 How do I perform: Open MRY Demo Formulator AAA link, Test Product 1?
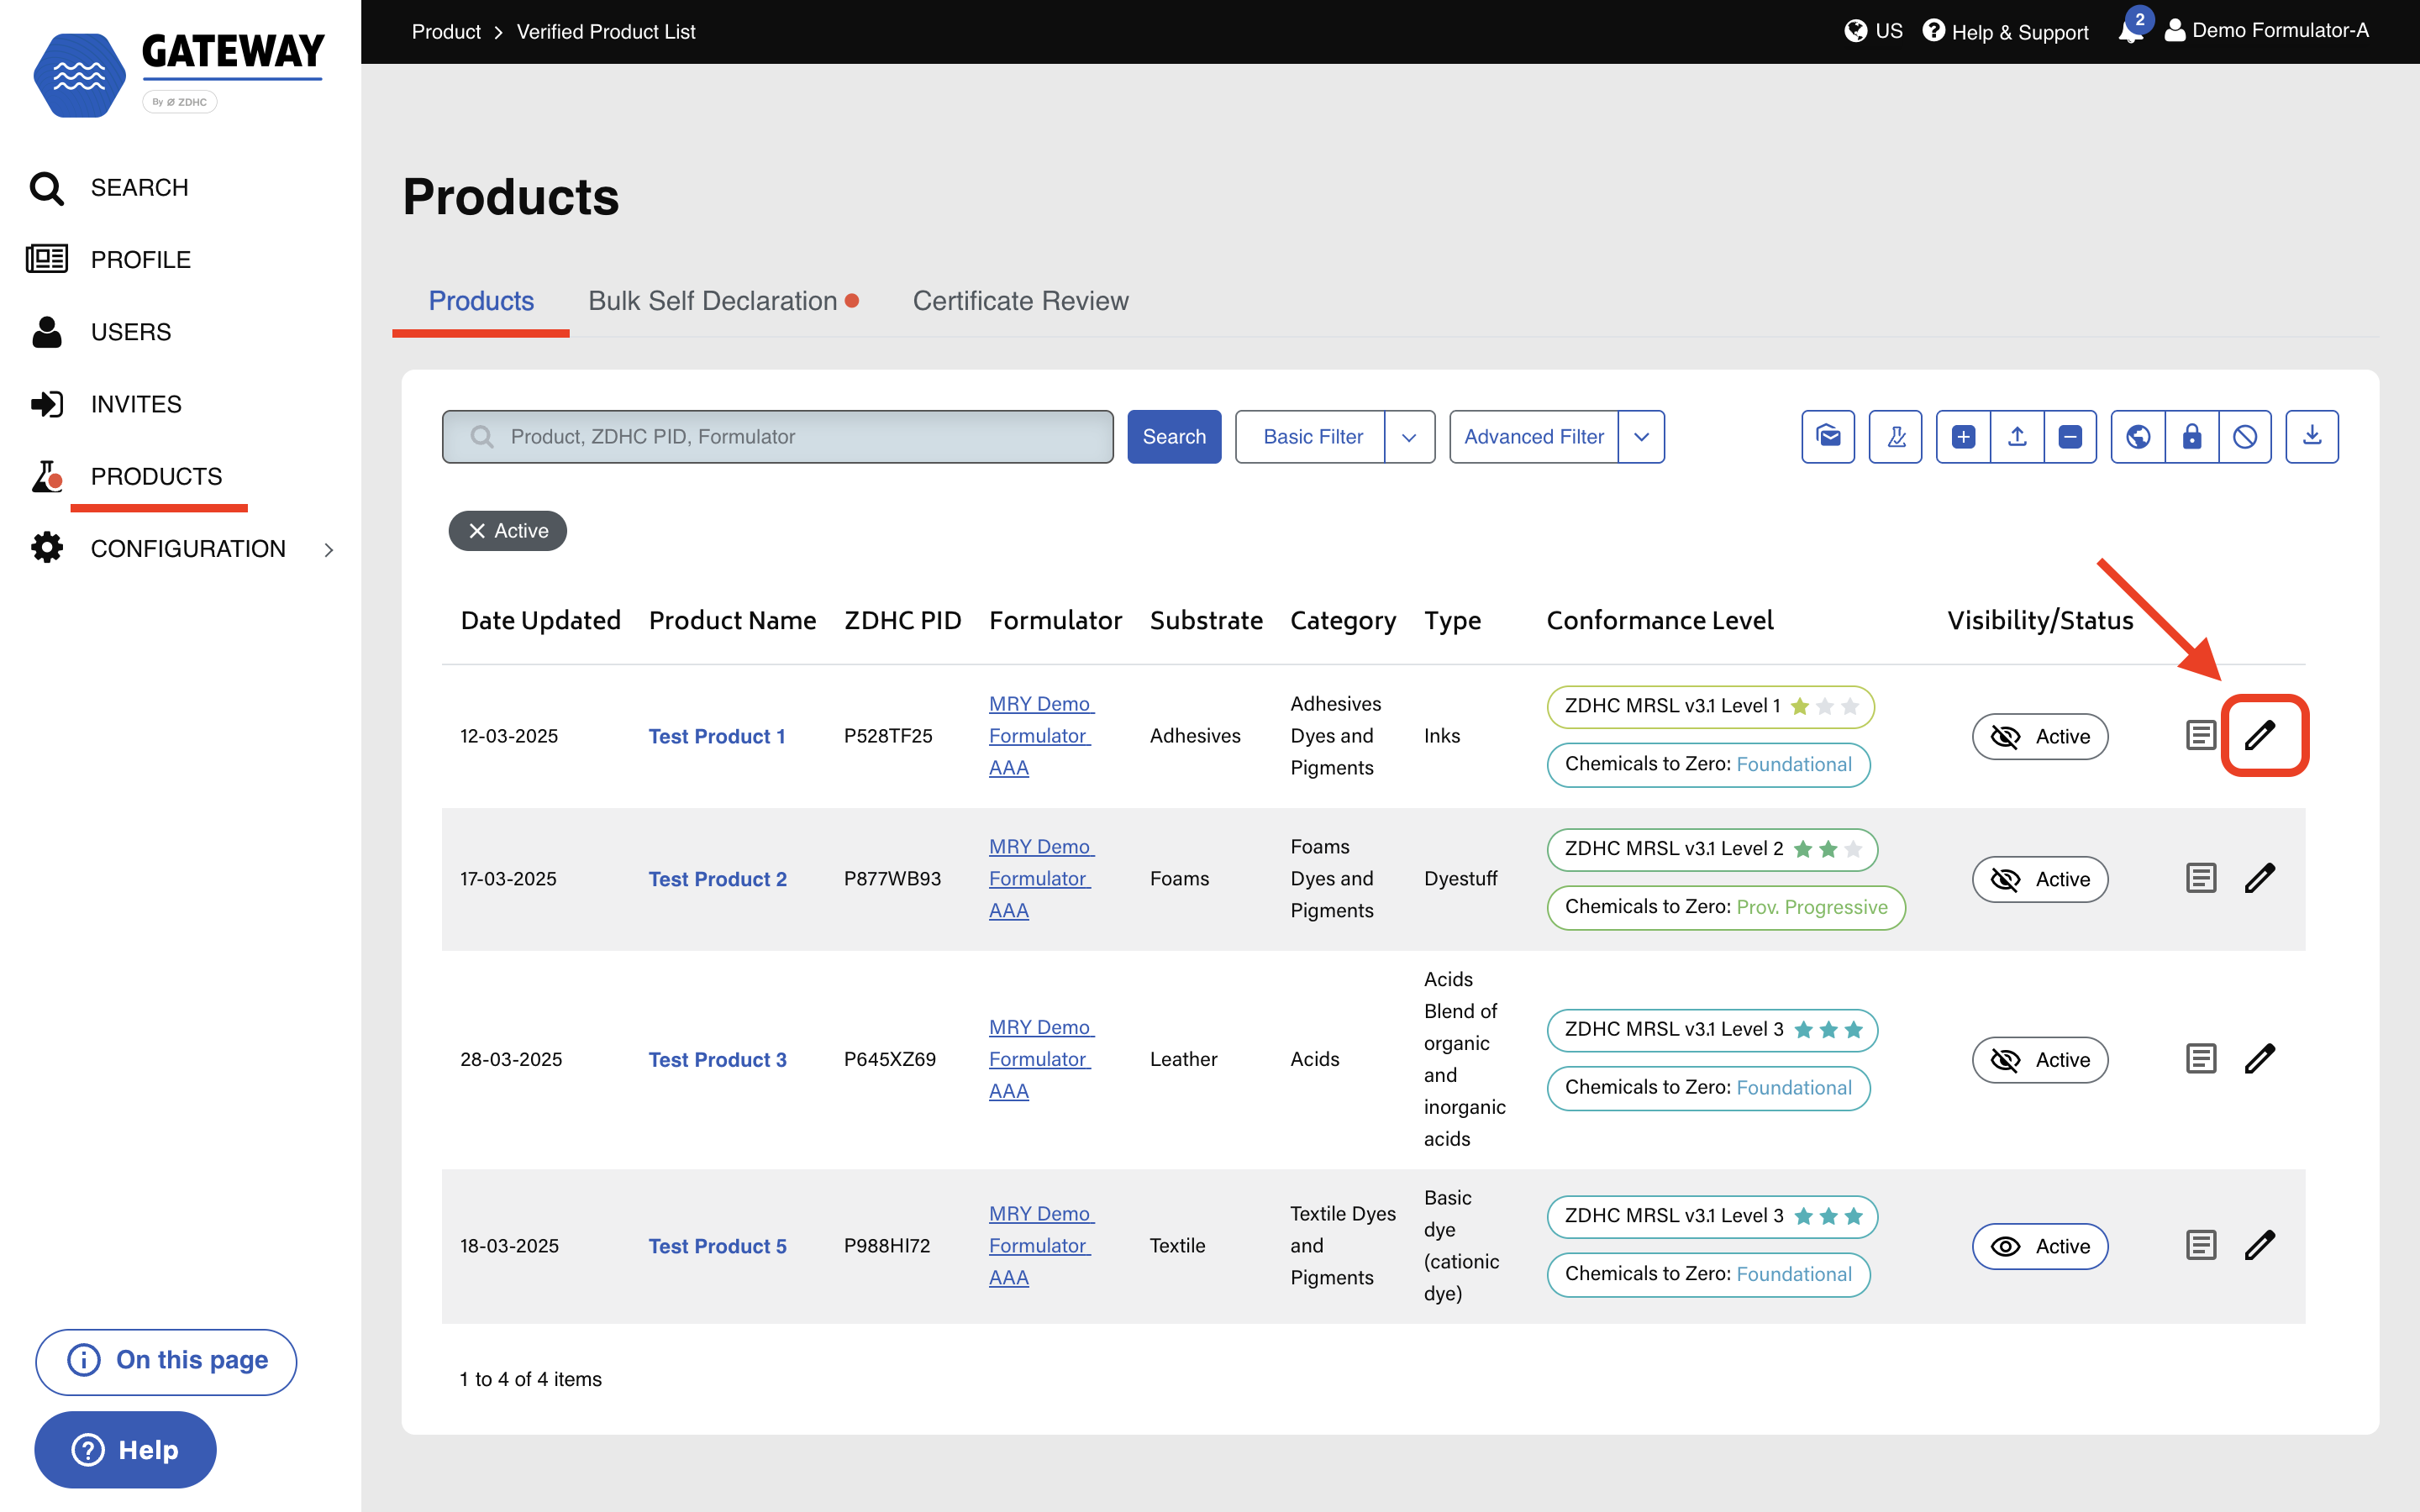click(1041, 736)
